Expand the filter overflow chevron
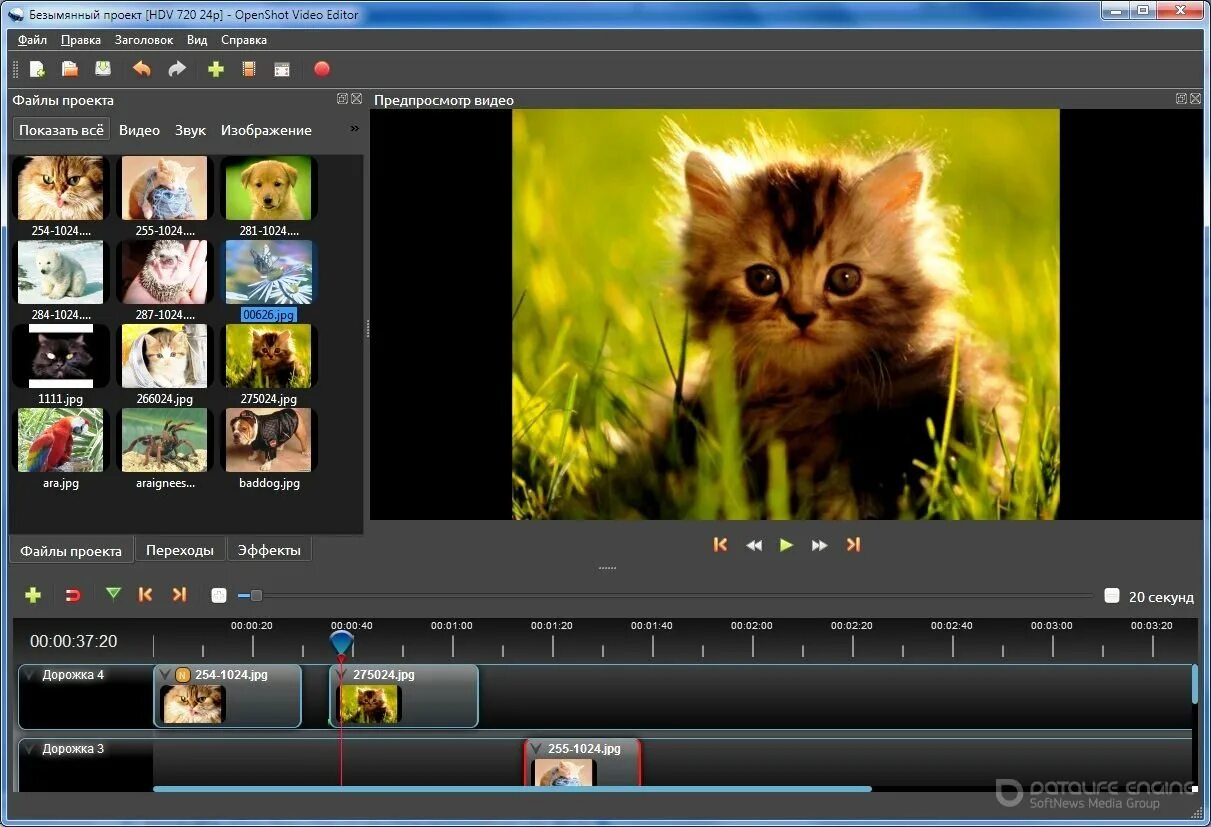Screen dimensions: 1211x827 (x=354, y=129)
